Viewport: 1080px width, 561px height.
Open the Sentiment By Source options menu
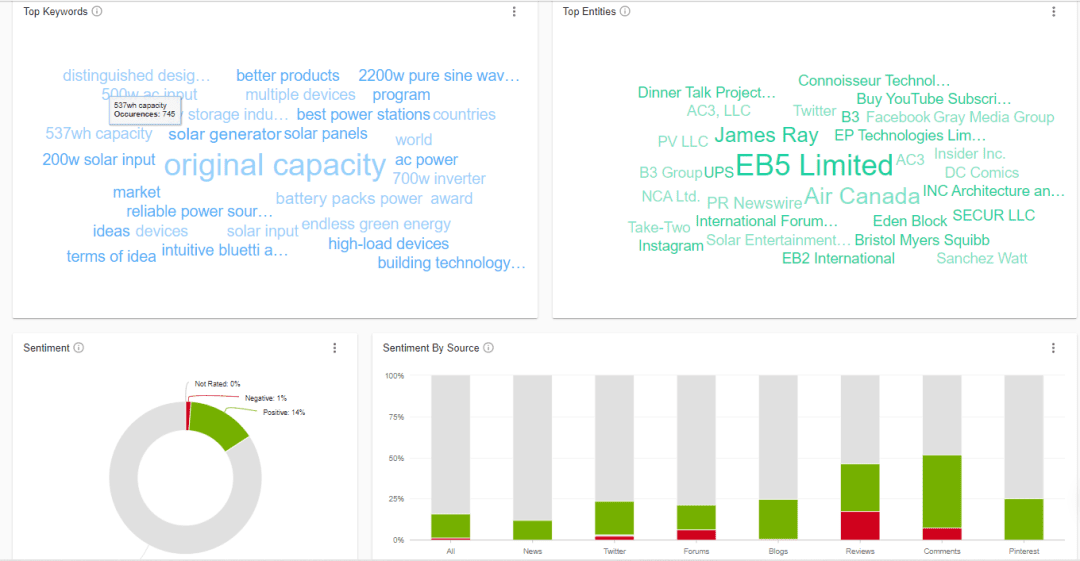pos(1053,348)
